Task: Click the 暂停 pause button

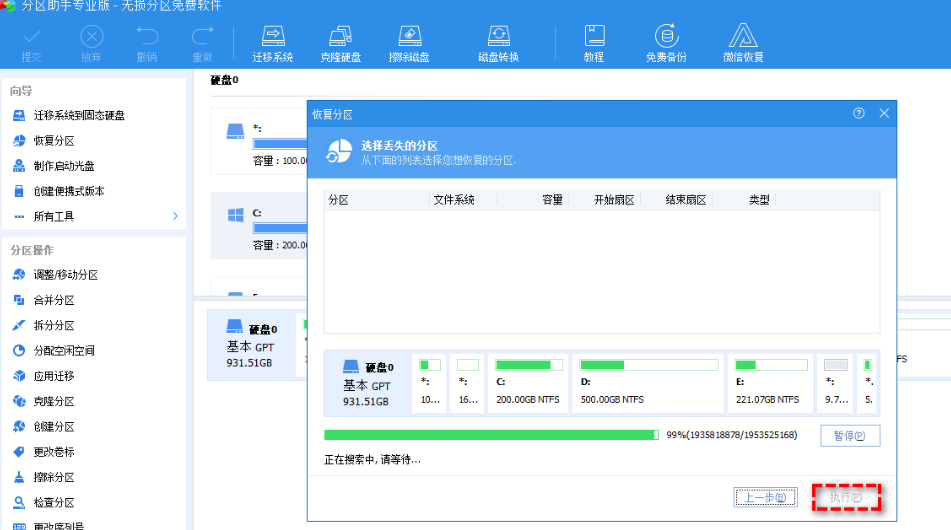Action: (850, 436)
